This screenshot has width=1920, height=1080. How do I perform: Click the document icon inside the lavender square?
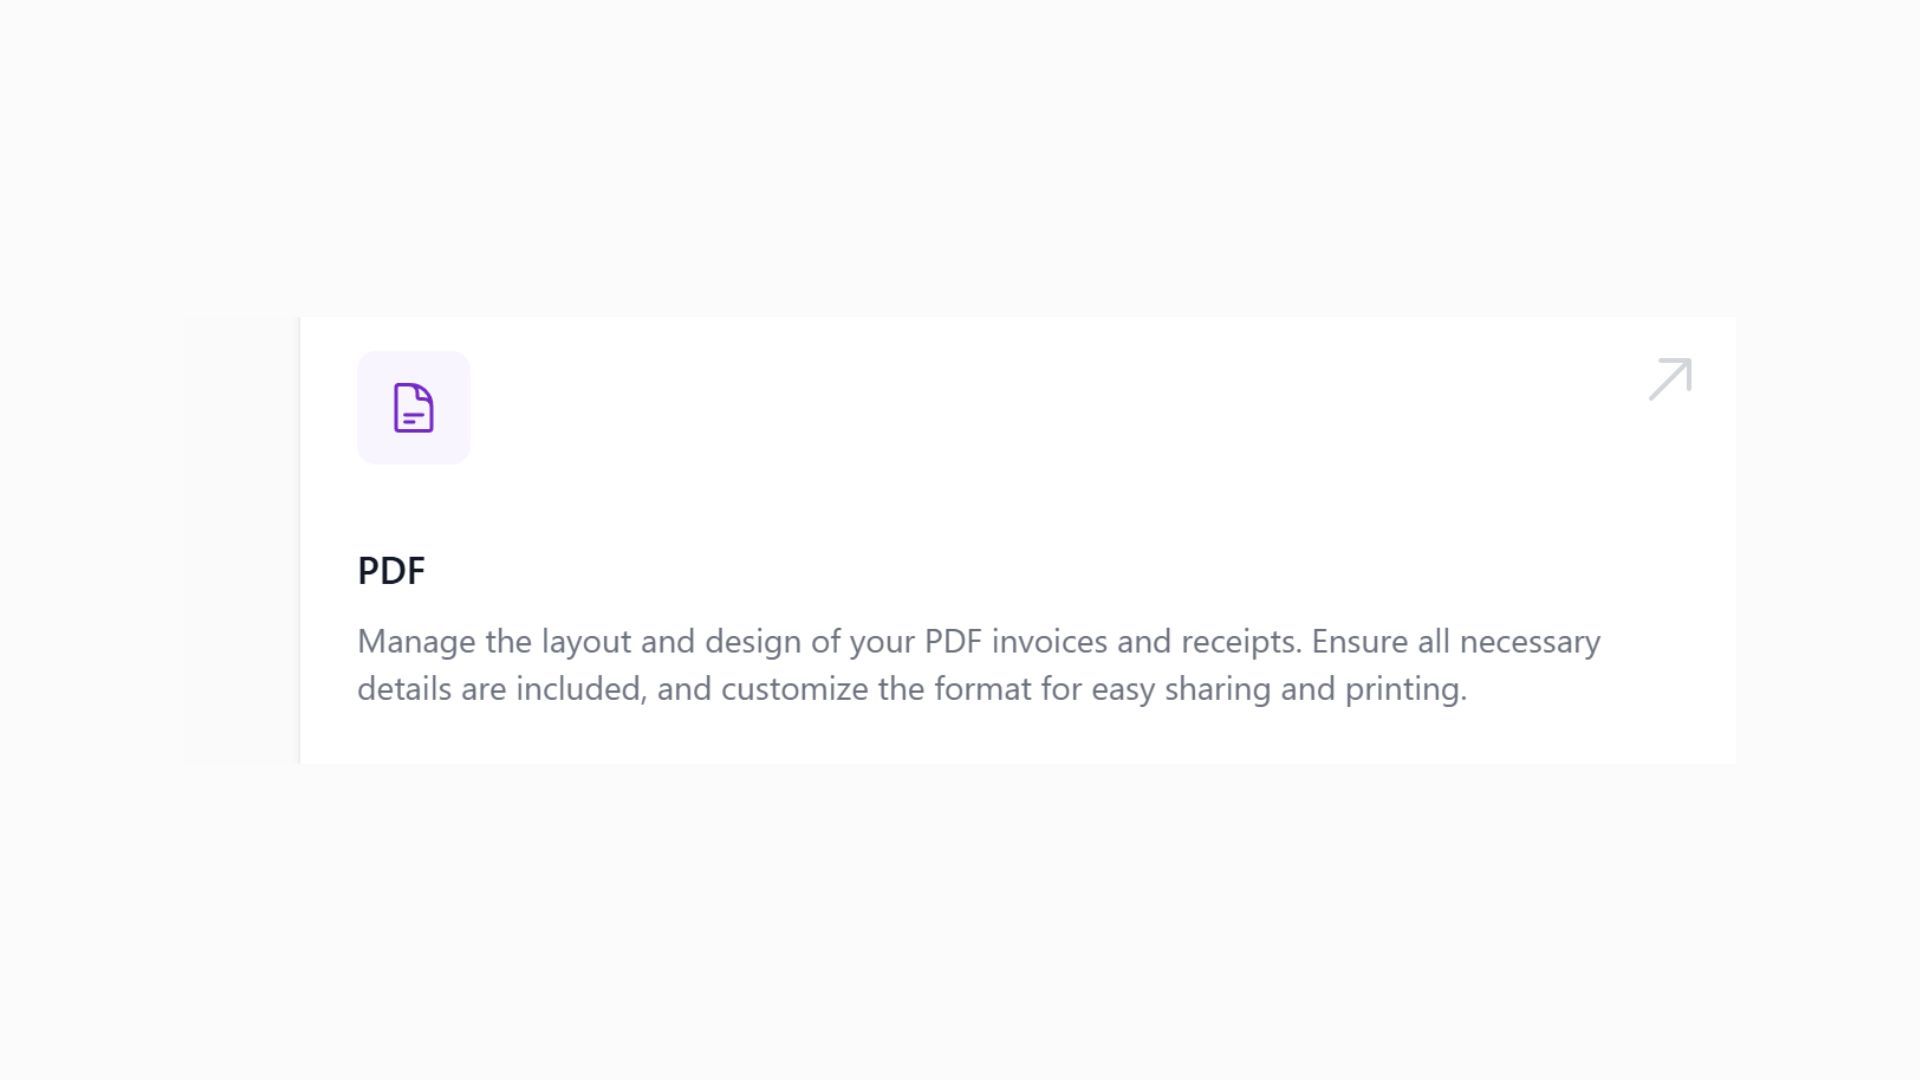tap(413, 406)
